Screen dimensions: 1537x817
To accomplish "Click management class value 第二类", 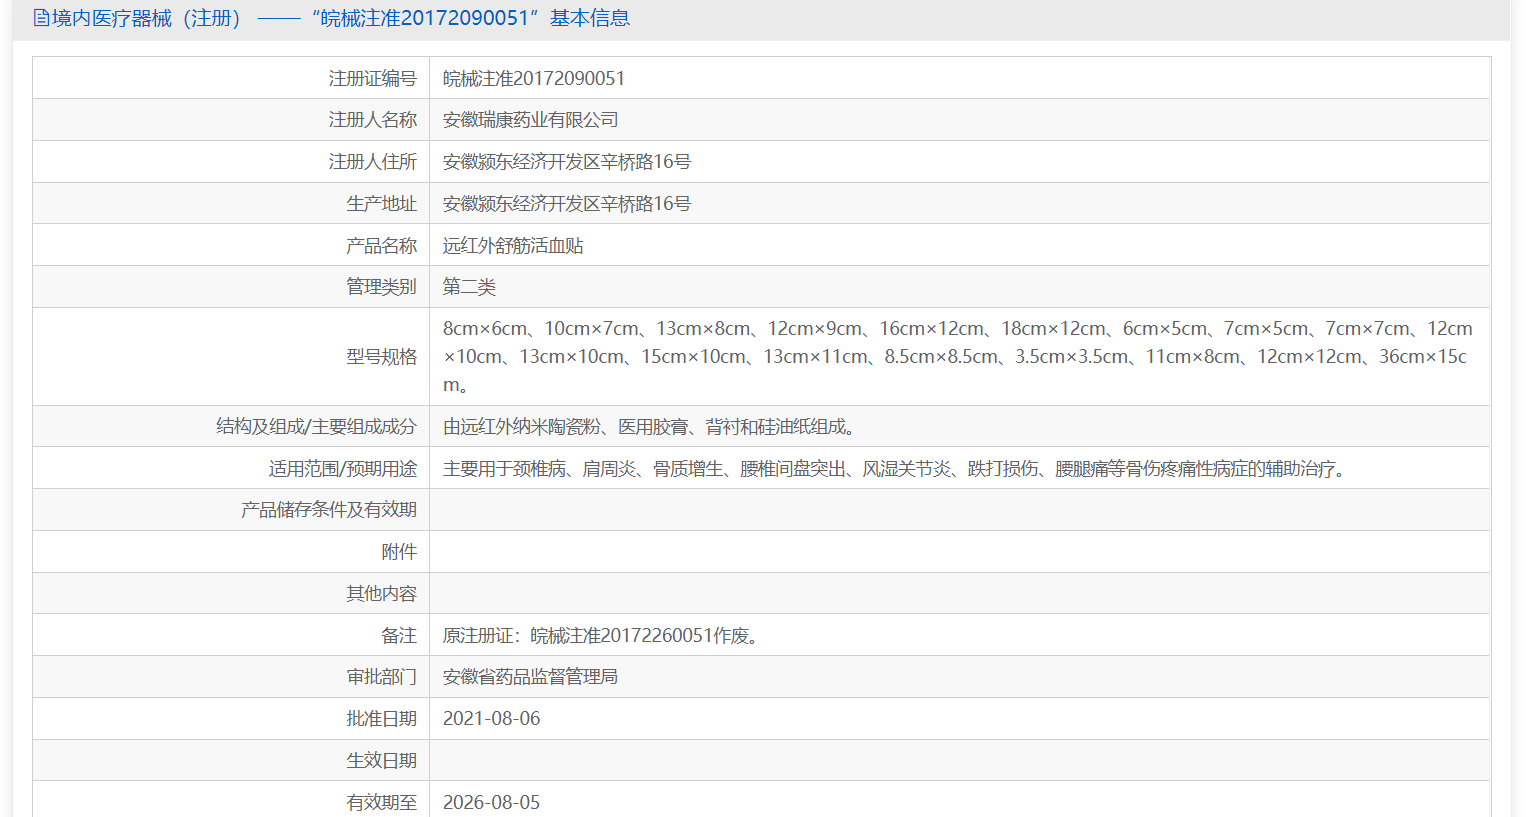I will [x=470, y=287].
